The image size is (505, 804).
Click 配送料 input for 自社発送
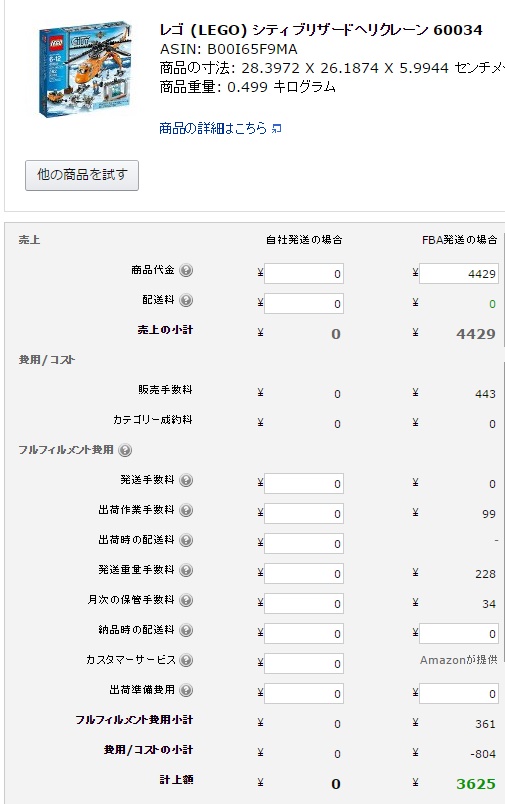tap(304, 304)
